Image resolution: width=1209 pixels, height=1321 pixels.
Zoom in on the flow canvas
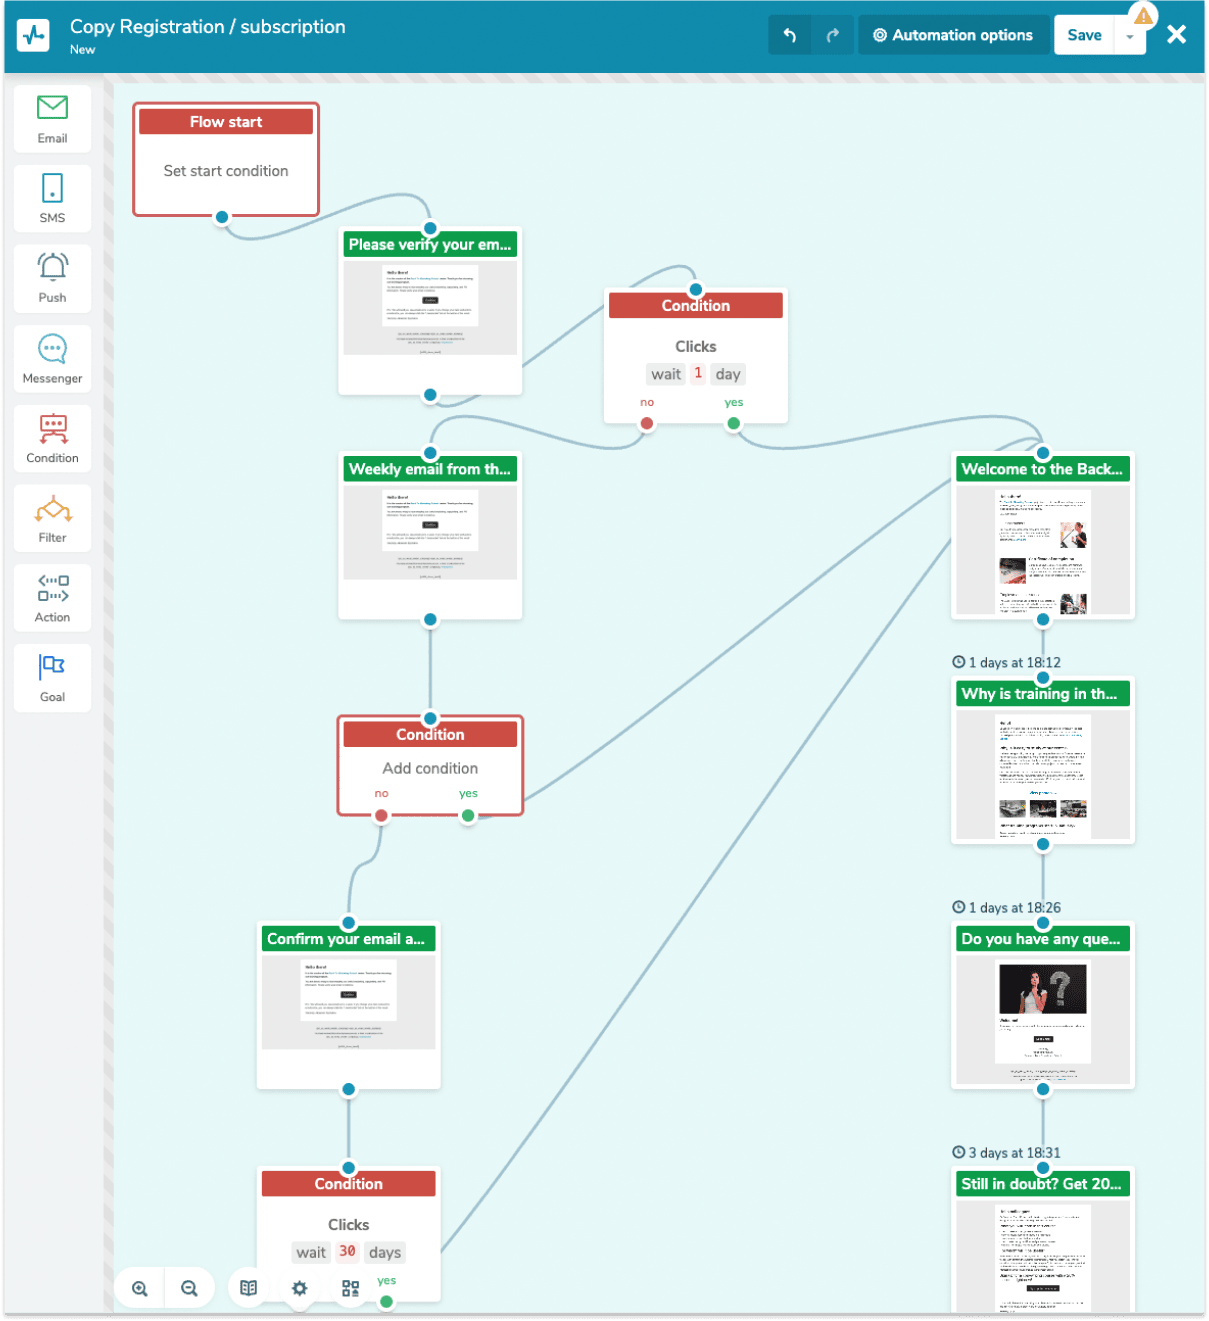click(139, 1288)
